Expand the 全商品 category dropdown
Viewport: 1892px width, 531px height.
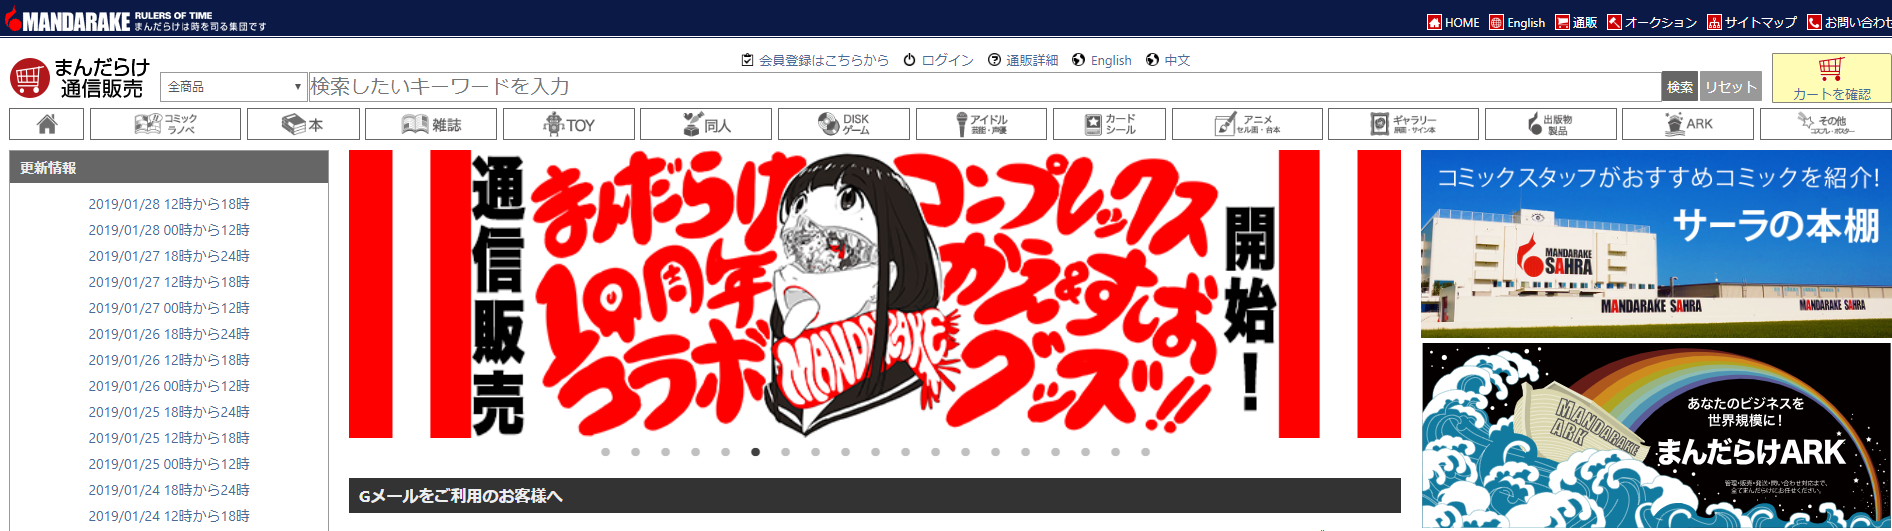click(233, 87)
